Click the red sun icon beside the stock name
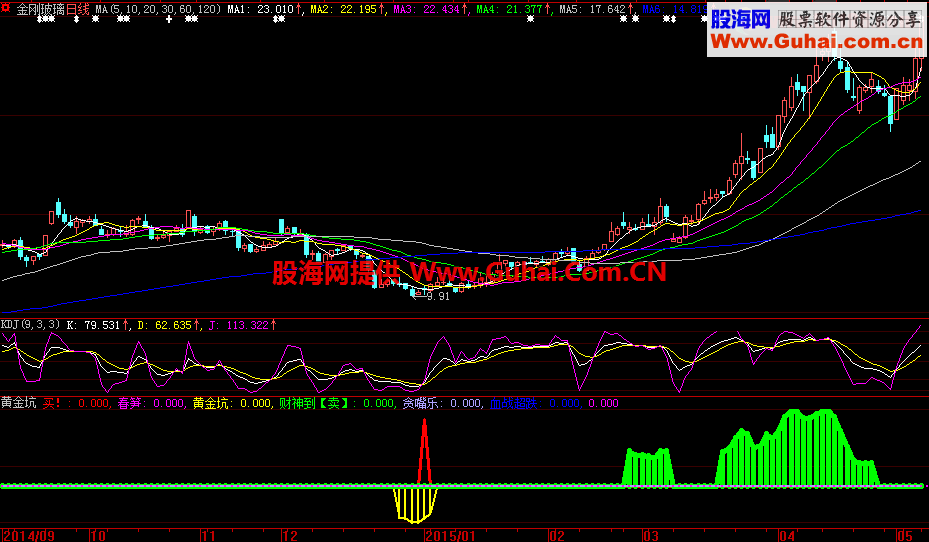The height and width of the screenshot is (542, 929). click(x=6, y=8)
